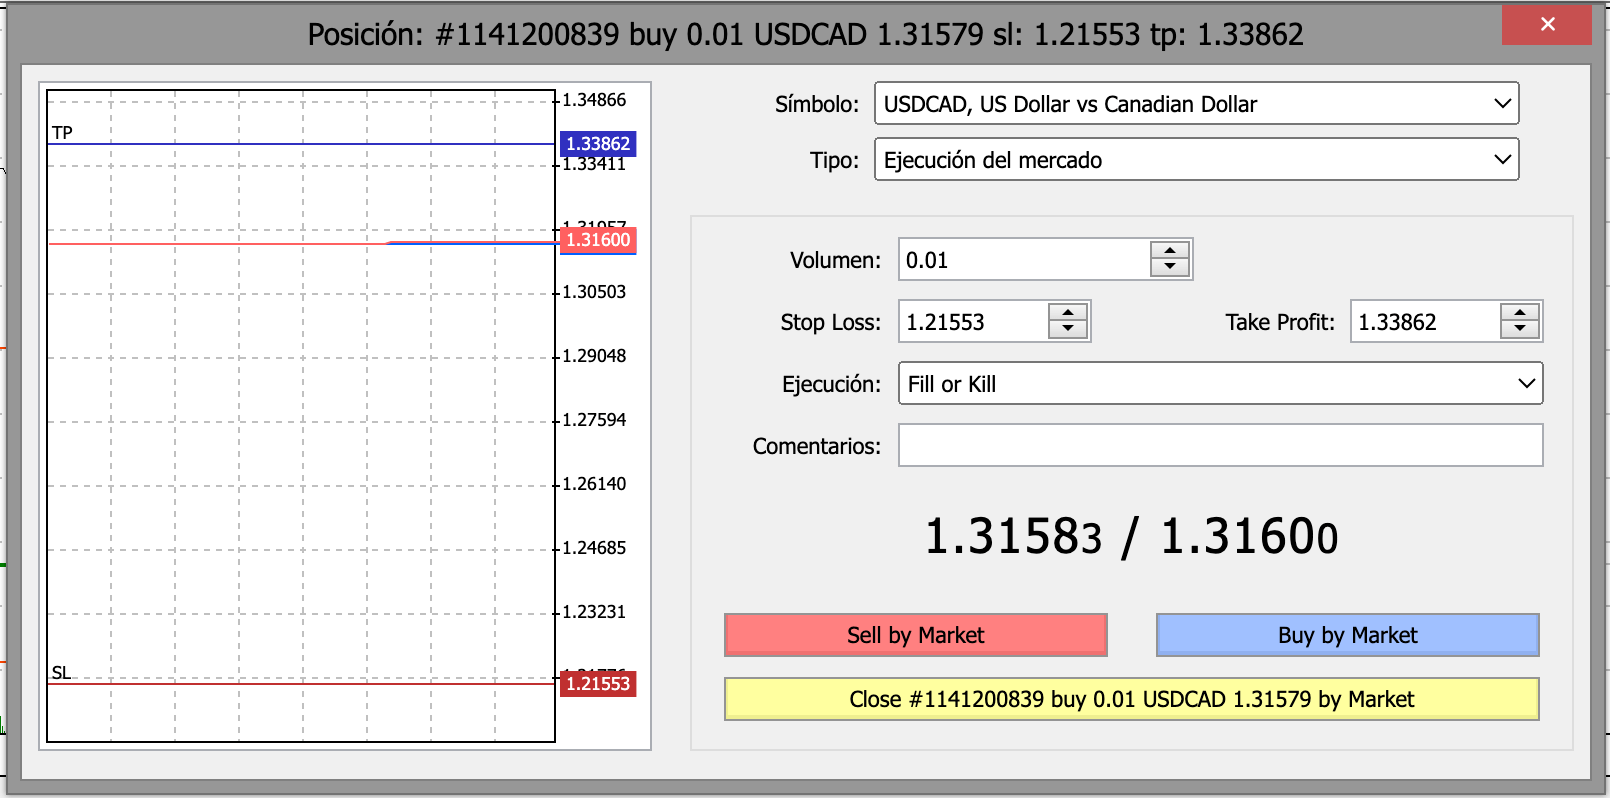Click the Volumen field label

[x=836, y=260]
